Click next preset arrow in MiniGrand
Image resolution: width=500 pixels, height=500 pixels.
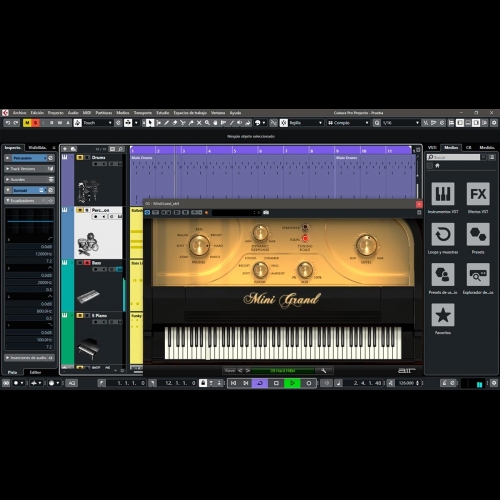click(248, 371)
